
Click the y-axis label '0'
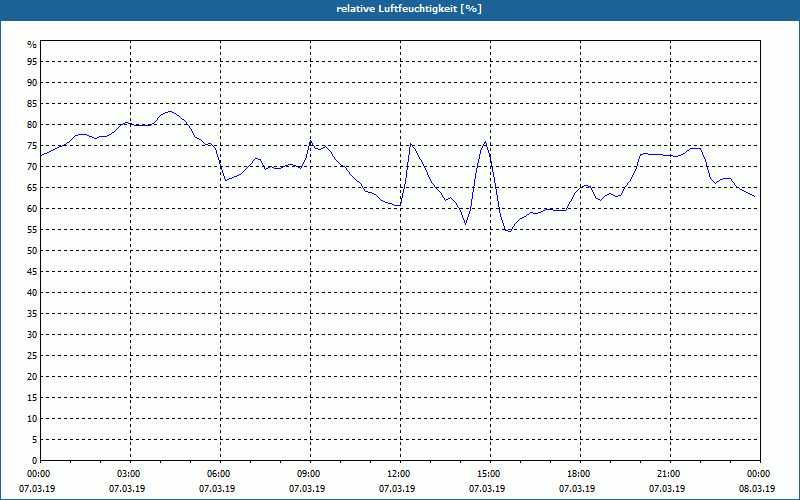[35, 461]
